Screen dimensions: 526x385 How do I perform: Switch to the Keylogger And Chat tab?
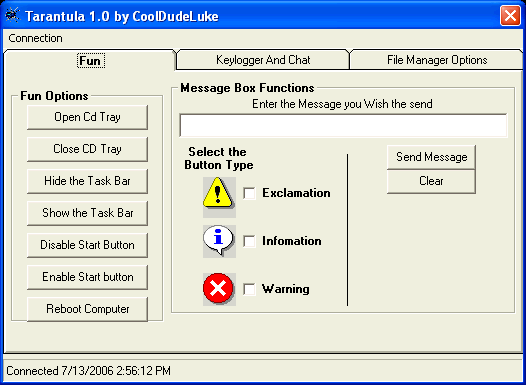pos(263,60)
